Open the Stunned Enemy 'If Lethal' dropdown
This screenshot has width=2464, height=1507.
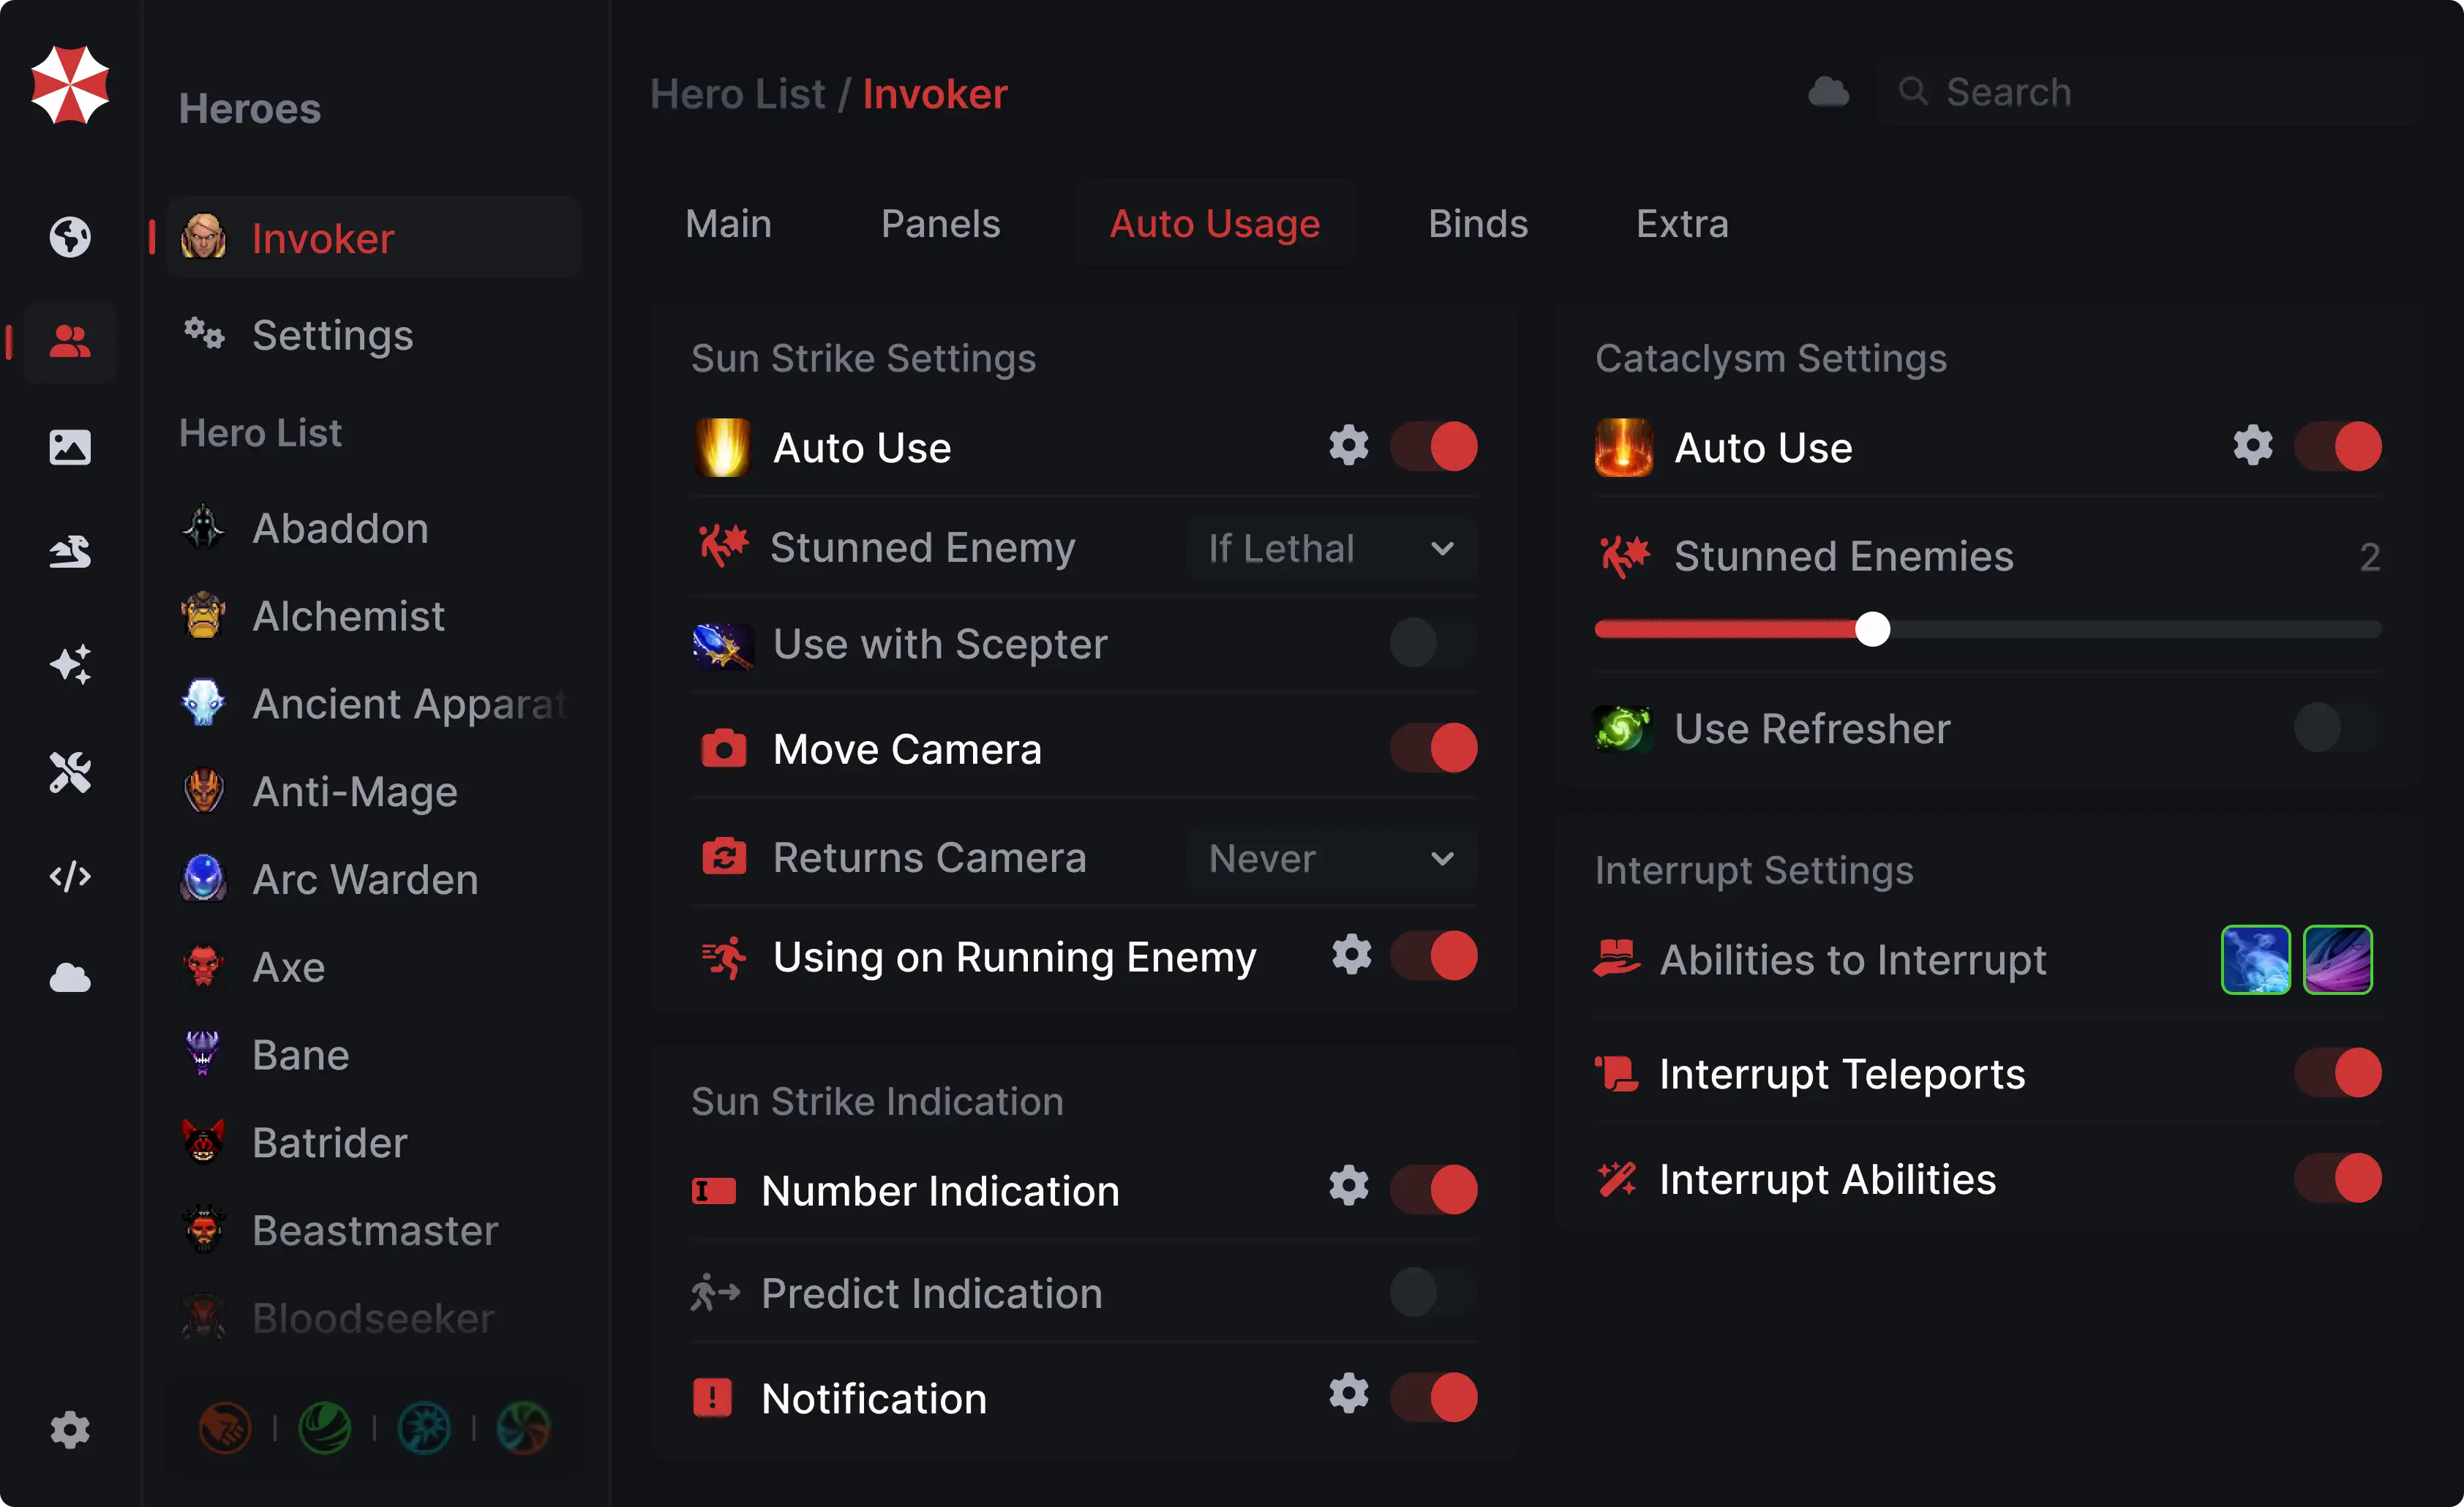[1330, 548]
